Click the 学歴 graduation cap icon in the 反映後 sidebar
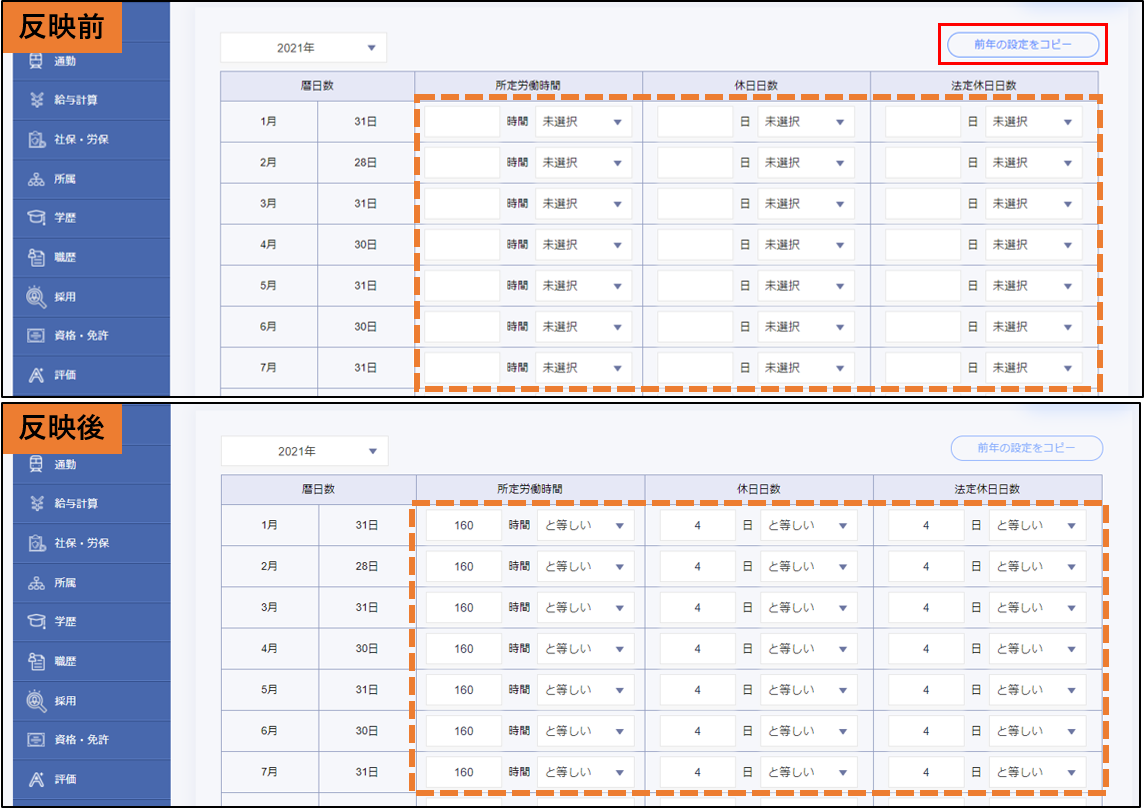This screenshot has width=1144, height=808. (36, 622)
